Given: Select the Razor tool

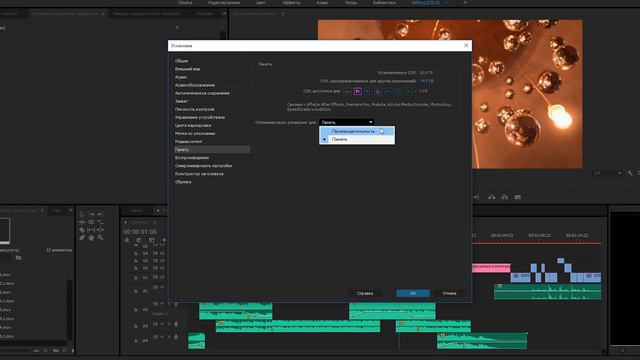Looking at the screenshot, I should pos(82,230).
